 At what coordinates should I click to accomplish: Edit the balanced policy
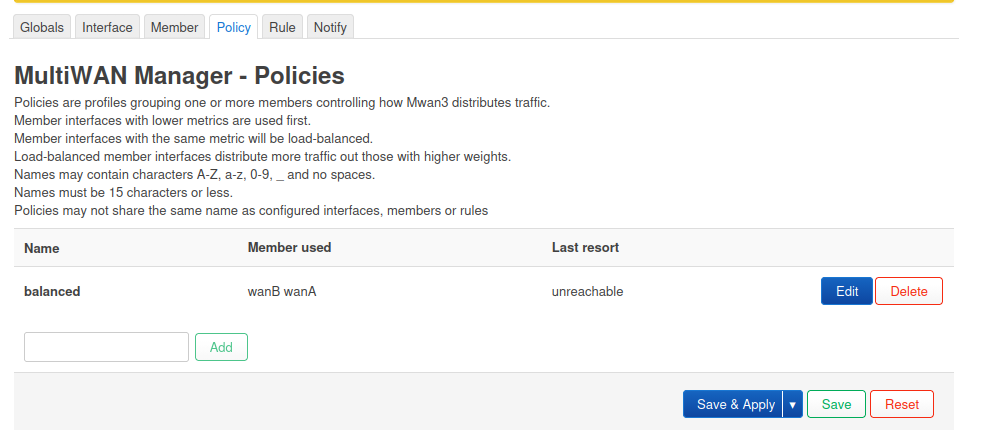(847, 292)
